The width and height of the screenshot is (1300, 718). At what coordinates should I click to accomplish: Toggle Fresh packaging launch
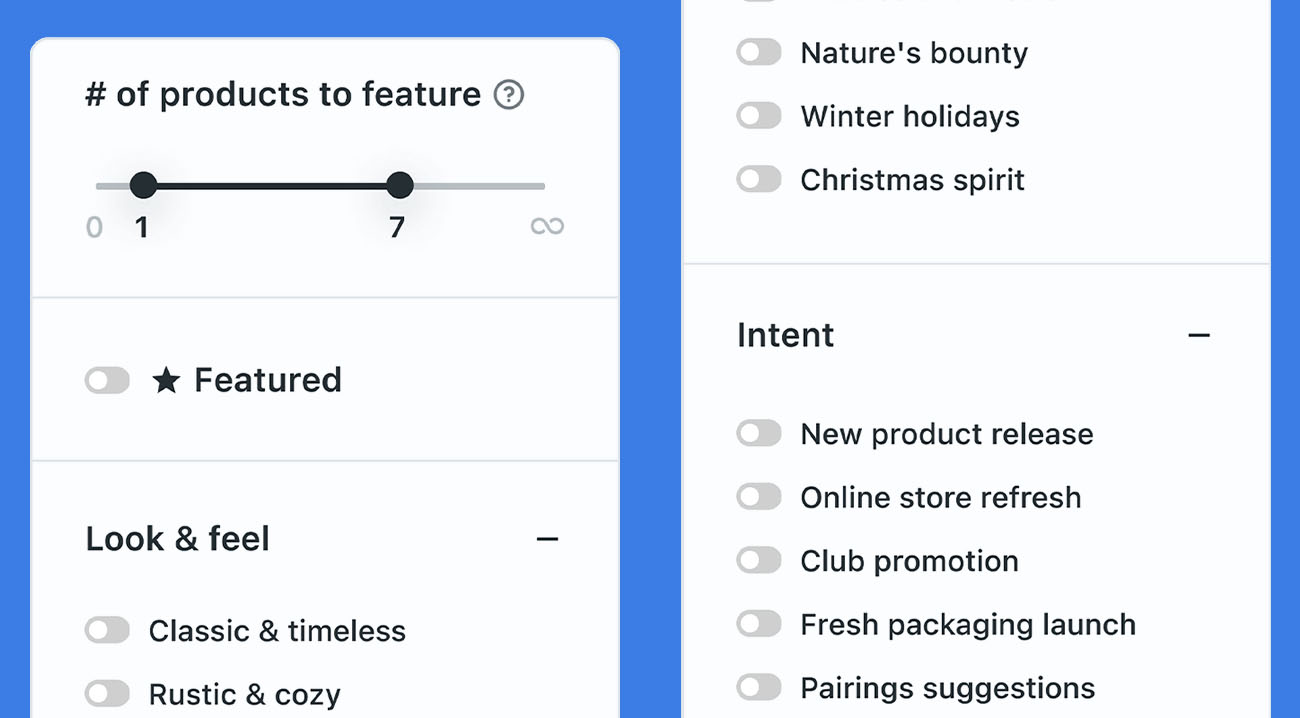(759, 623)
